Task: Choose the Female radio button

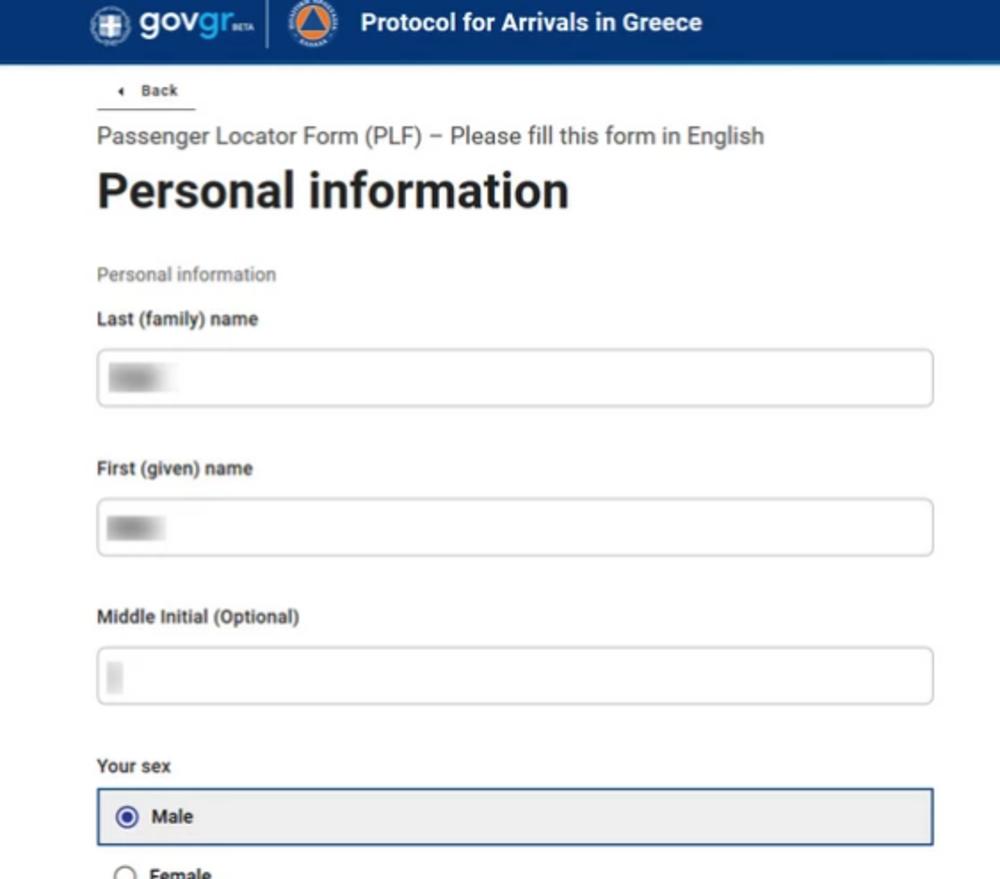Action: point(125,873)
